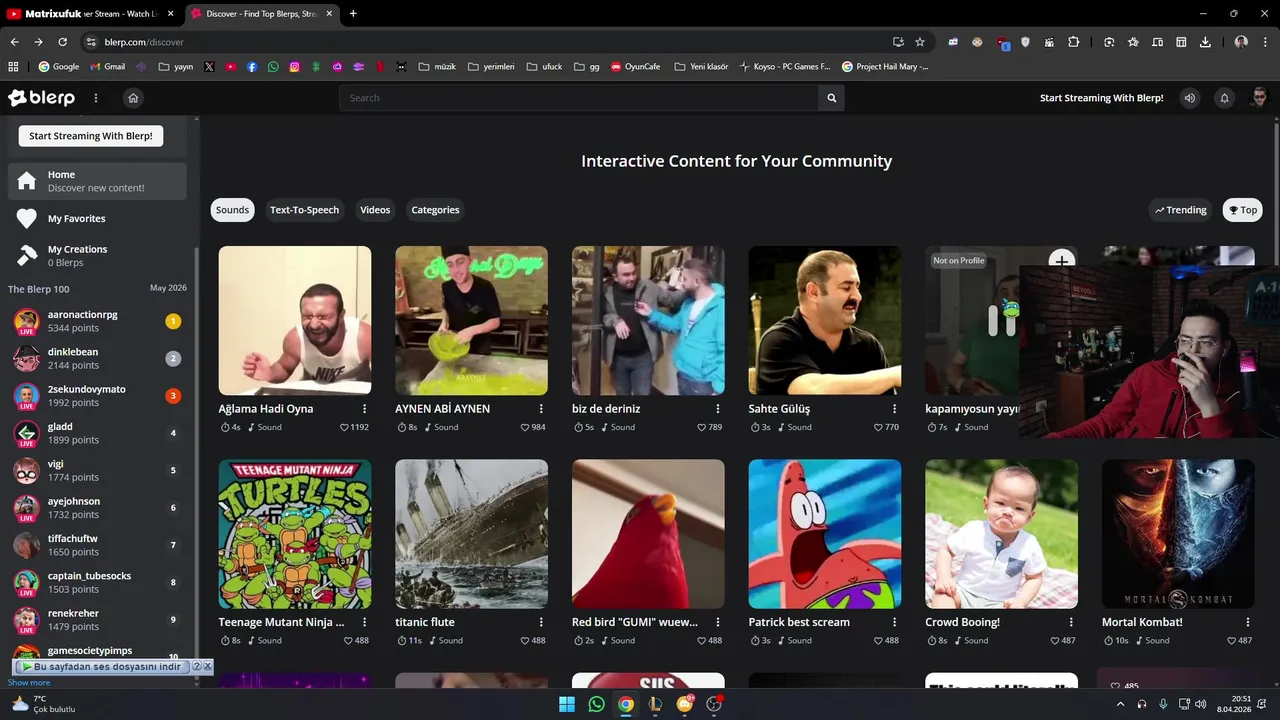
Task: Go back in browser
Action: pos(14,42)
